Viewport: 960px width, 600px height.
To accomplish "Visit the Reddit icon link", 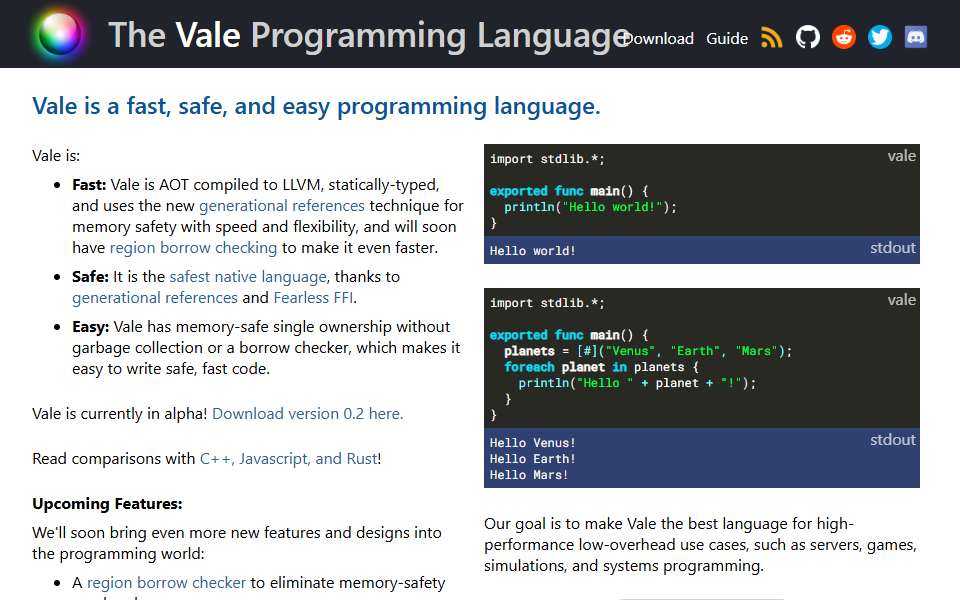I will [x=844, y=37].
